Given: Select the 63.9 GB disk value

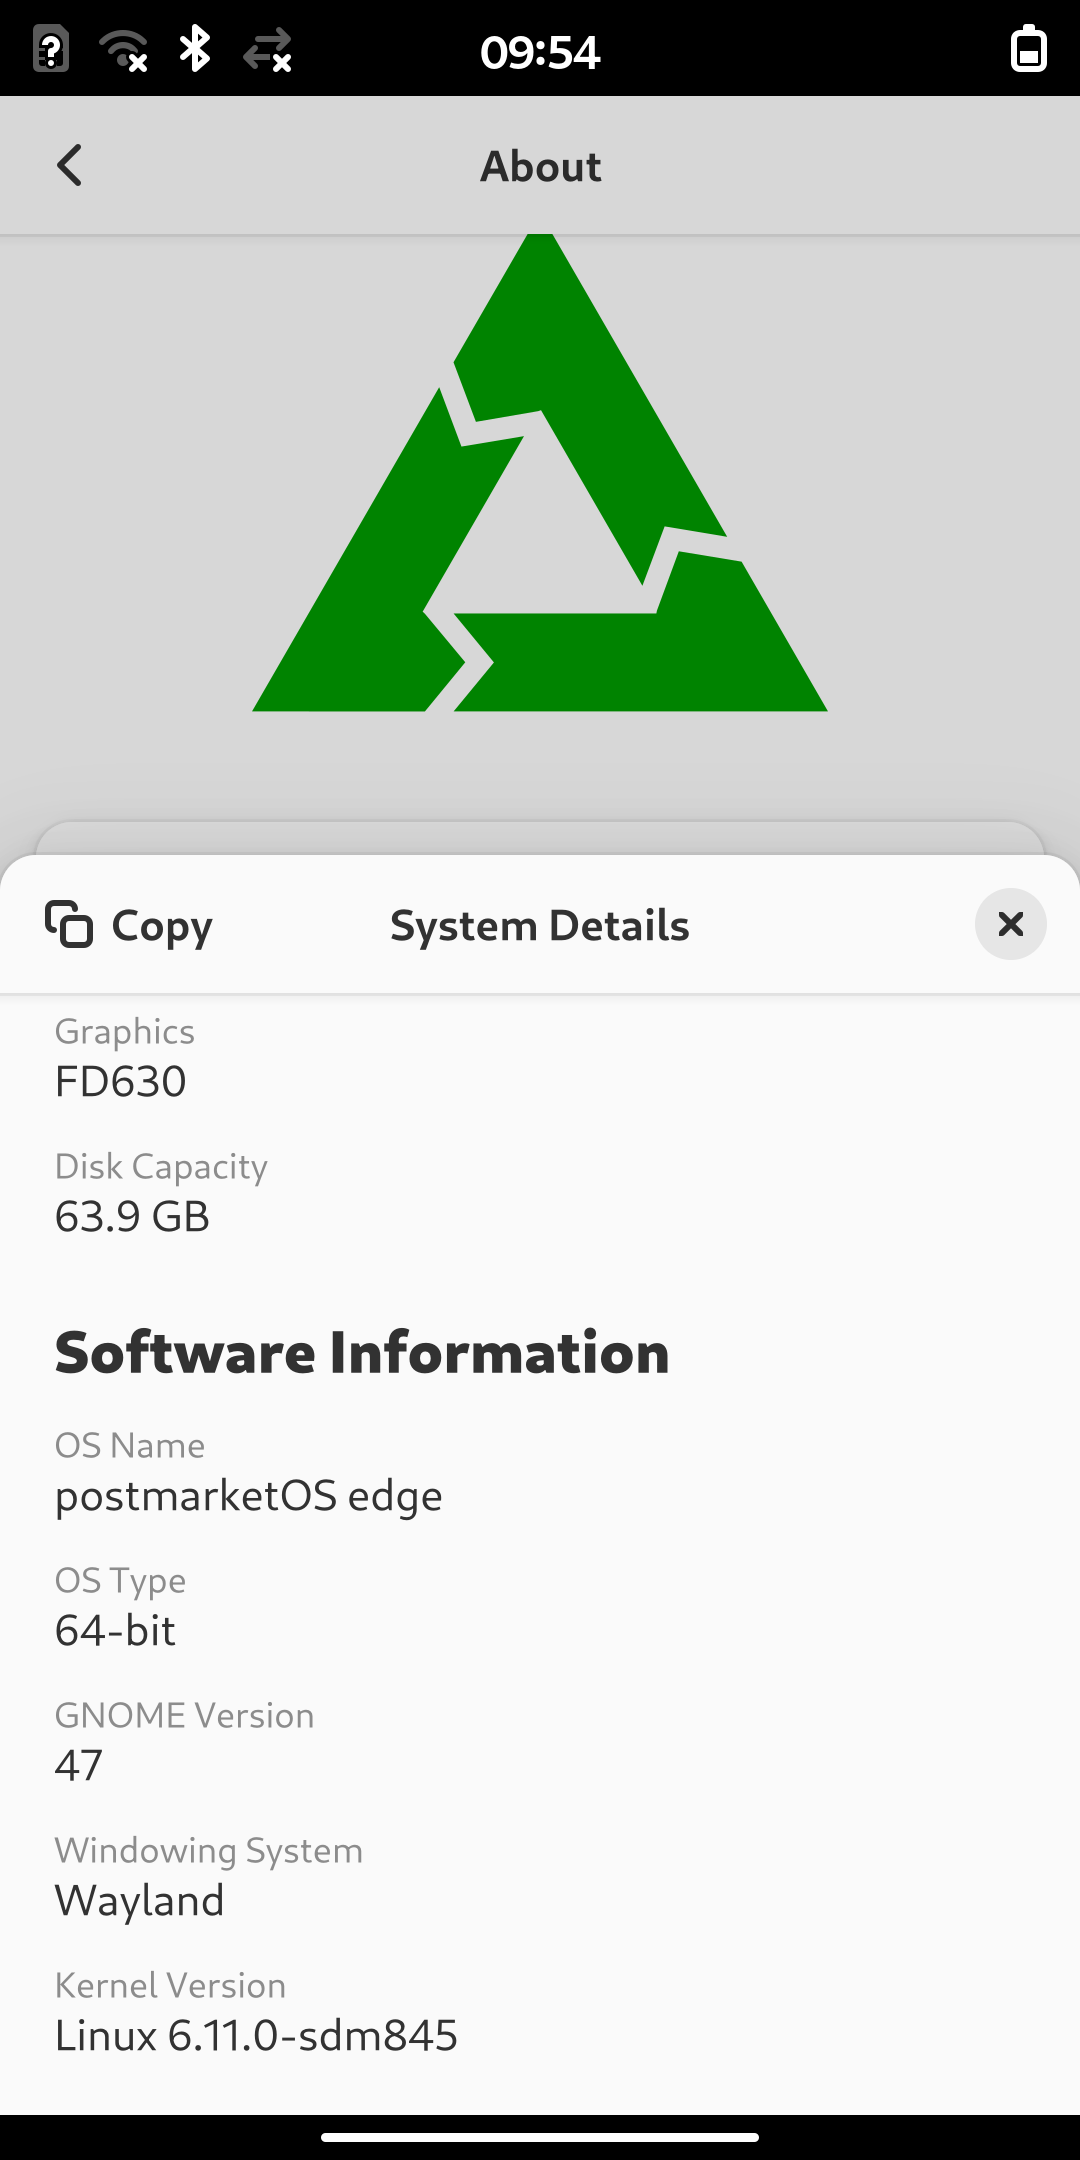Looking at the screenshot, I should (133, 1217).
